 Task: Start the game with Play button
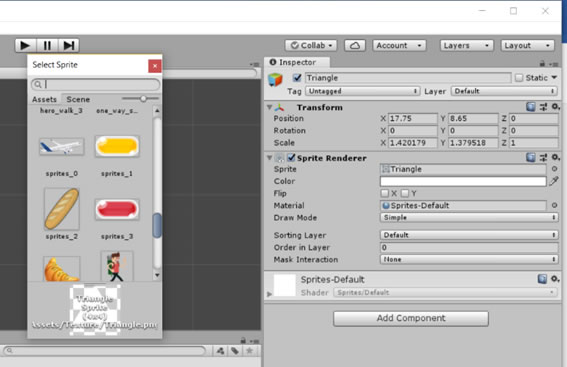pyautogui.click(x=25, y=46)
